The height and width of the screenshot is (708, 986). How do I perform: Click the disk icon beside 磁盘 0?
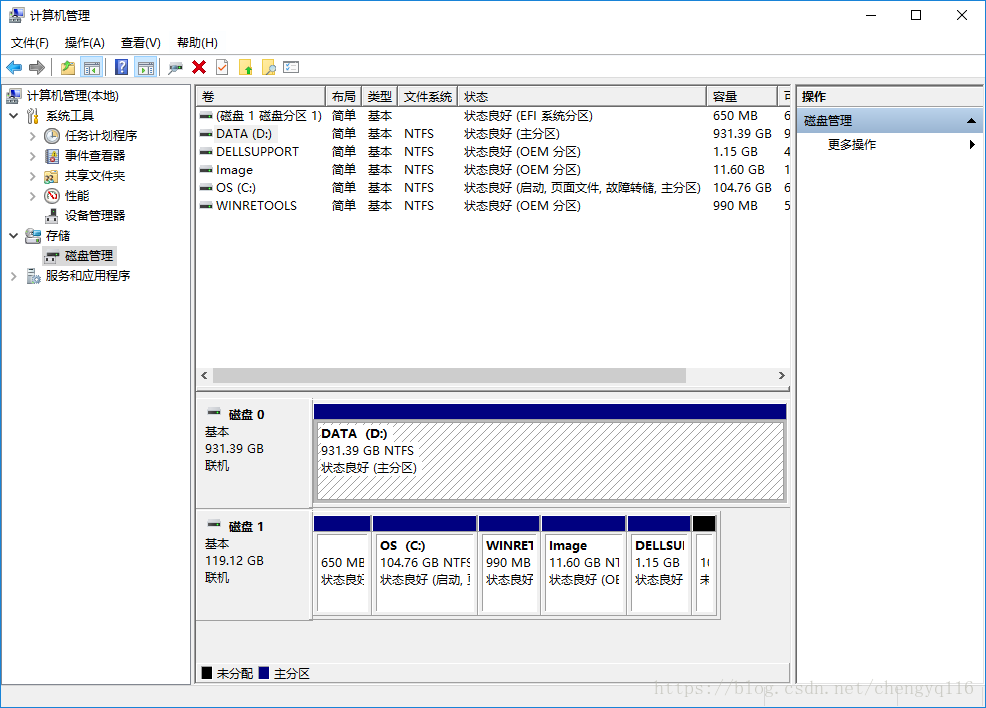click(214, 412)
